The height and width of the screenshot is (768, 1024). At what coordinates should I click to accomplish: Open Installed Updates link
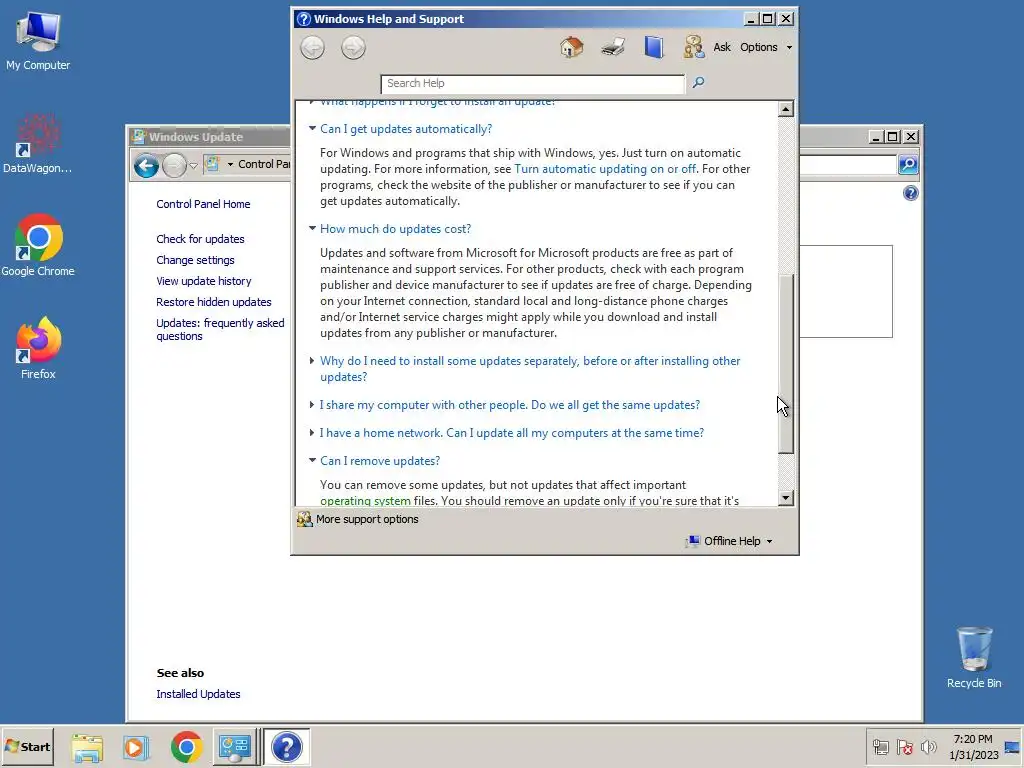198,694
